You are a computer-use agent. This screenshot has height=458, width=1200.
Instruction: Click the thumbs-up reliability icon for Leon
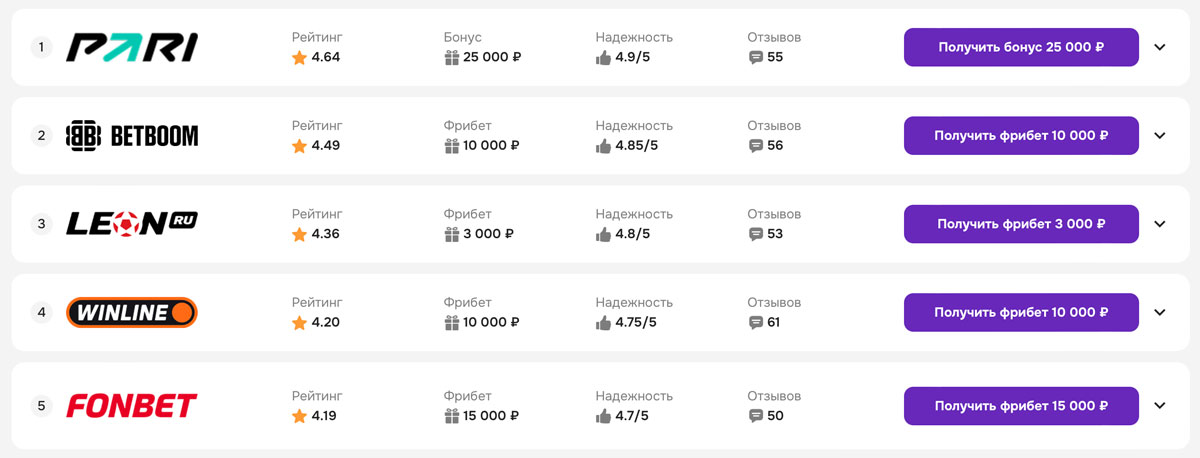click(x=603, y=234)
